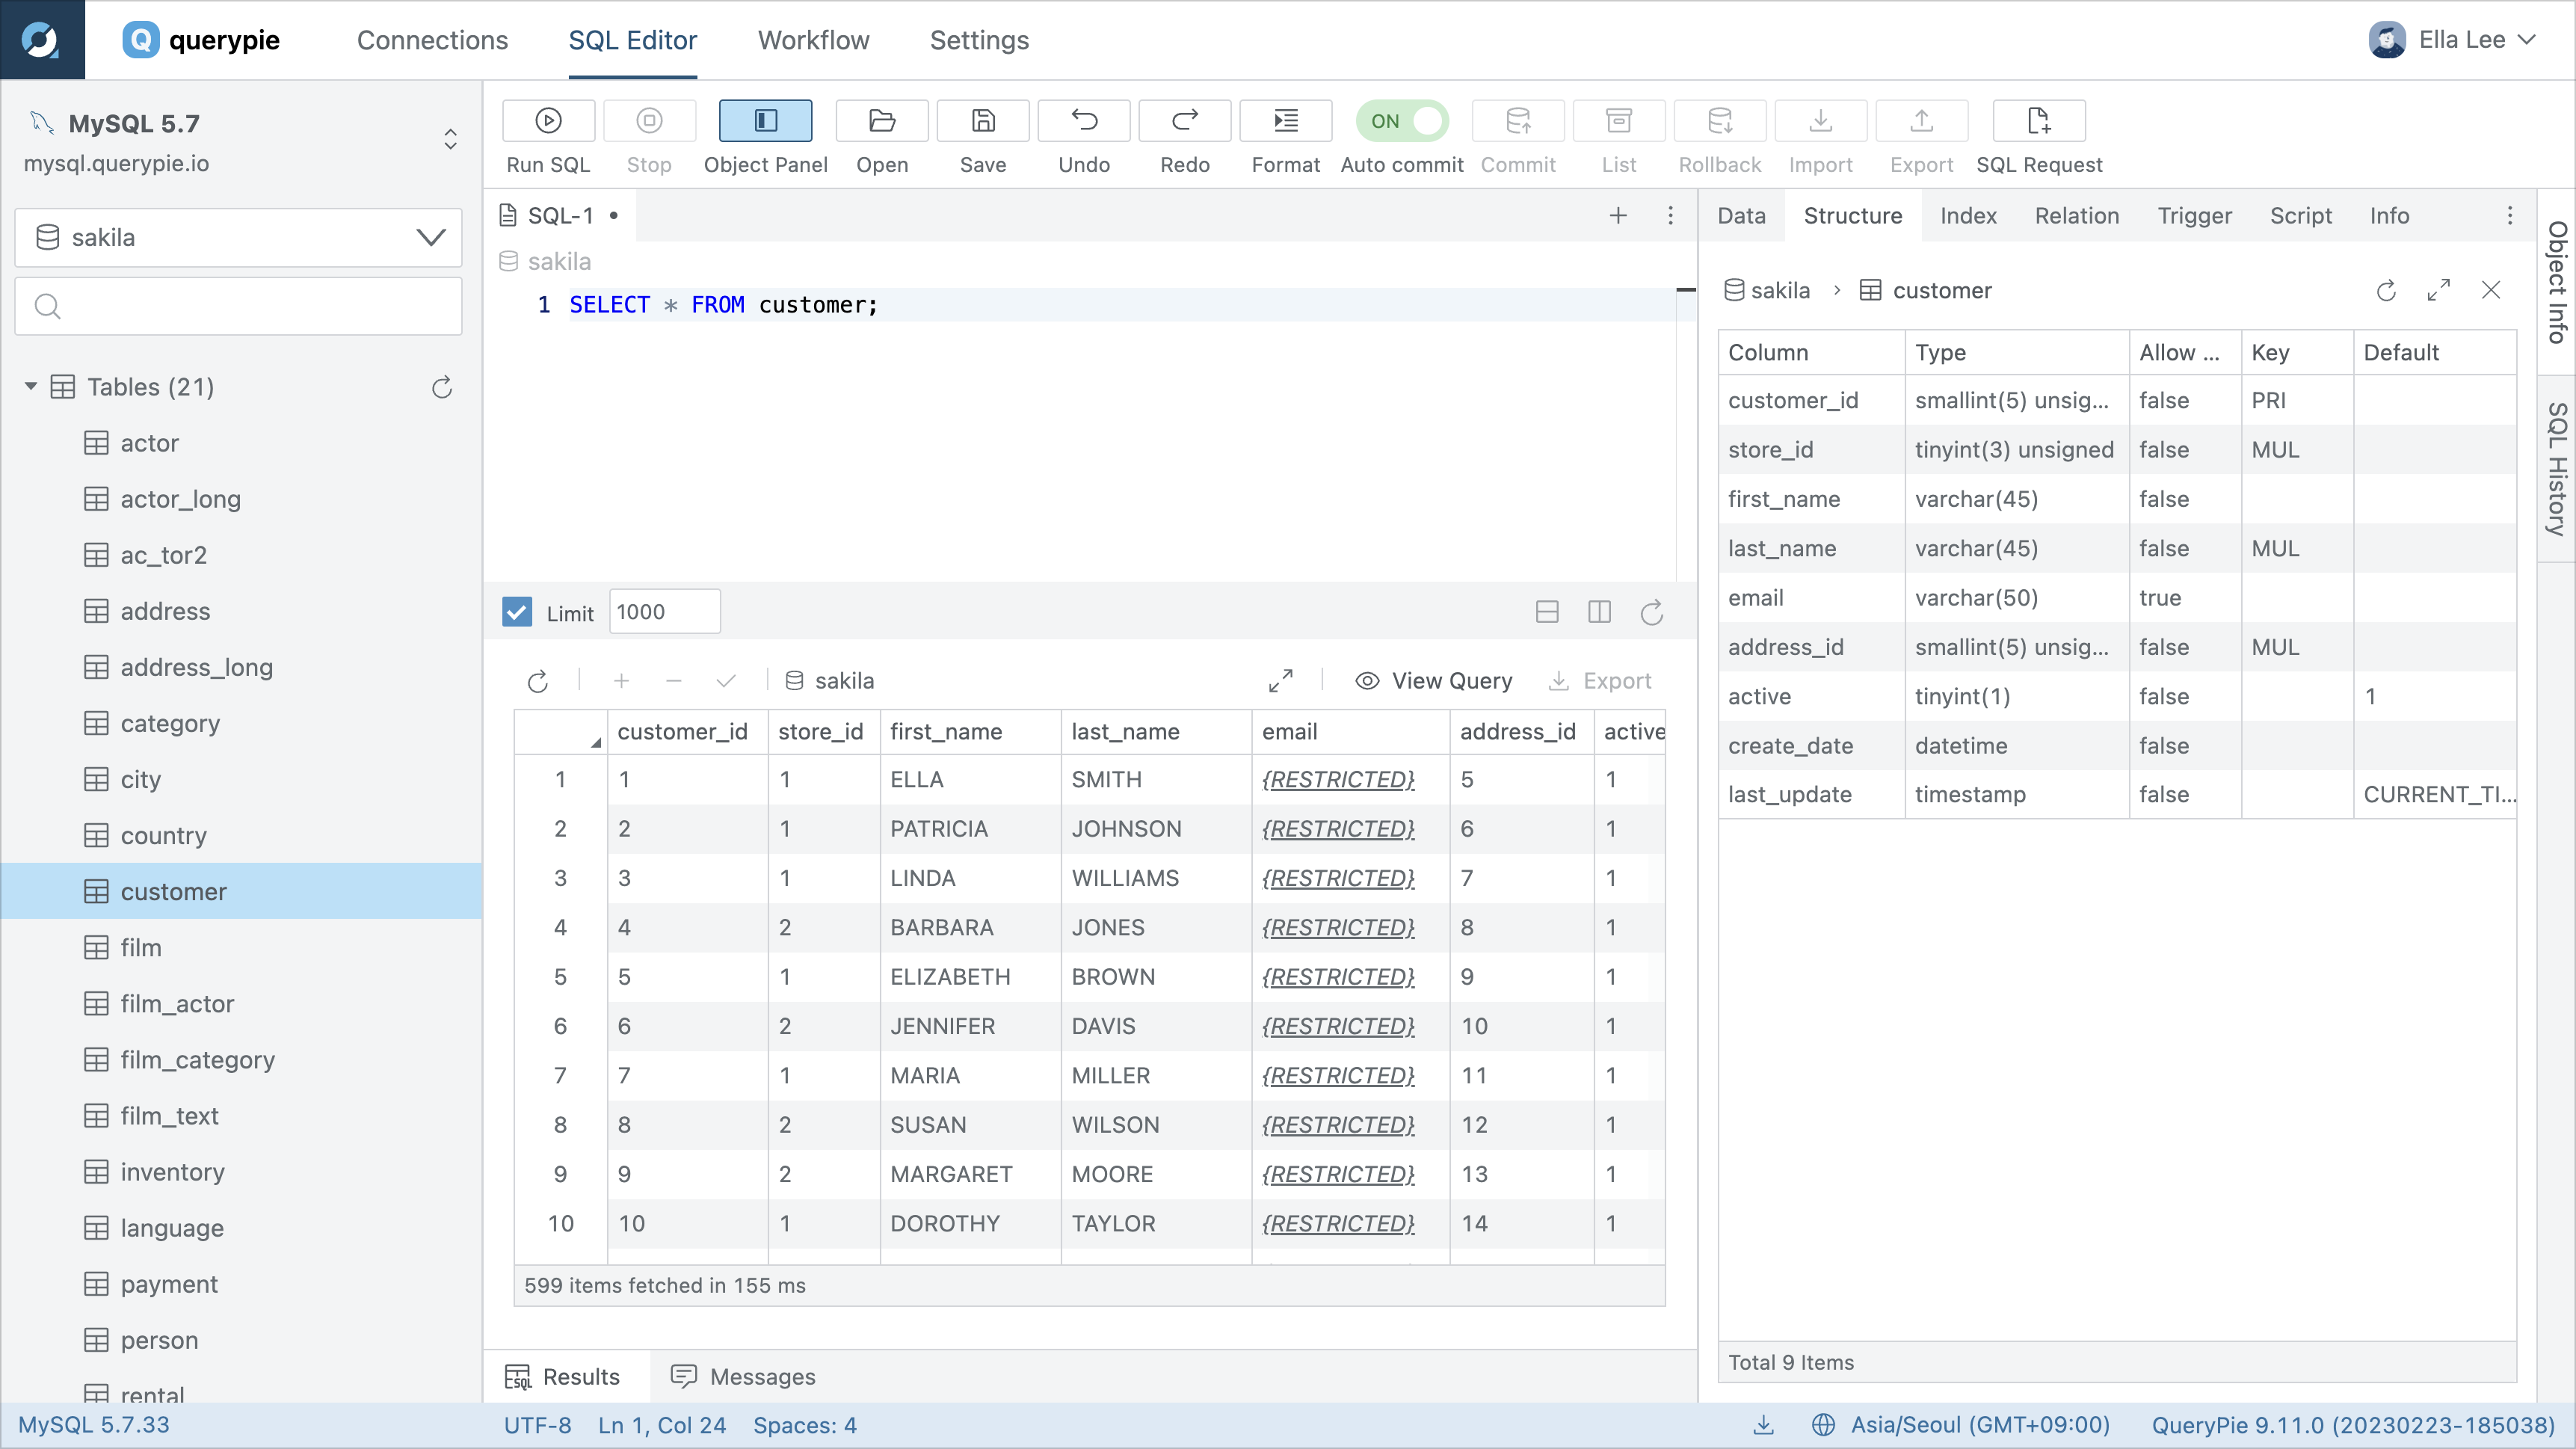Expand the object panel to fullscreen
This screenshot has width=2576, height=1449.
point(2439,290)
